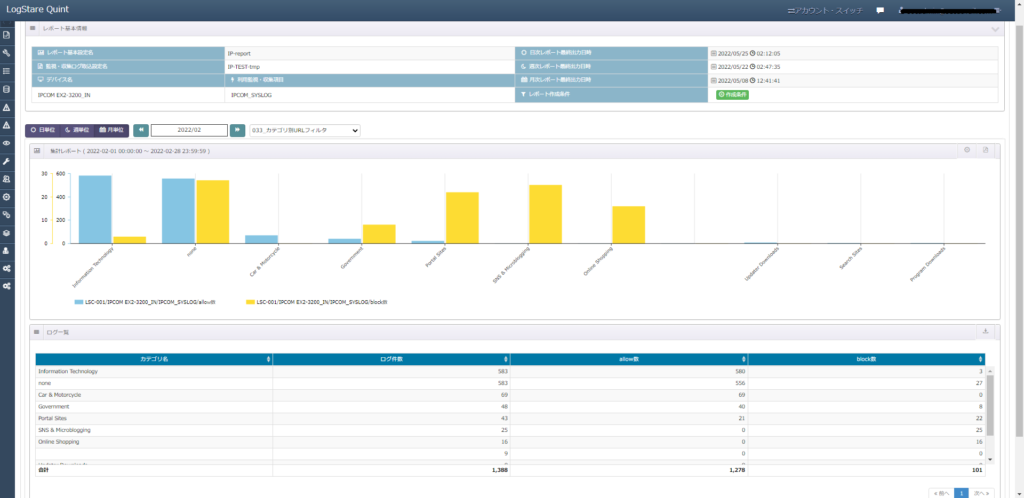This screenshot has width=1024, height=498.
Task: Click the IPCOM_SYSLOG collection item value
Action: tap(251, 95)
